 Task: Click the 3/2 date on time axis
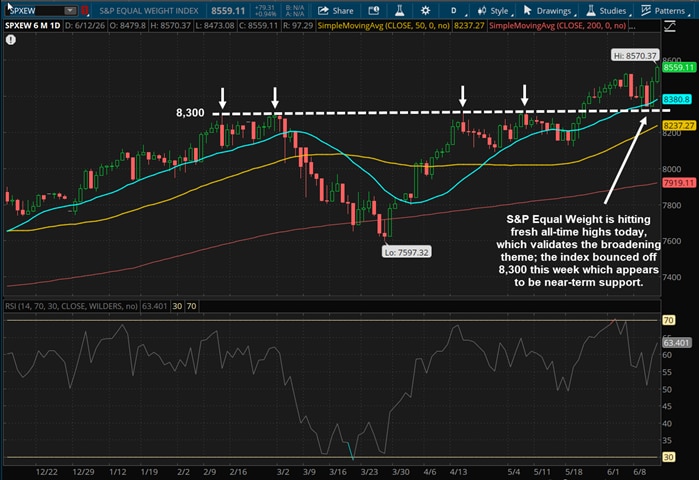coord(283,472)
